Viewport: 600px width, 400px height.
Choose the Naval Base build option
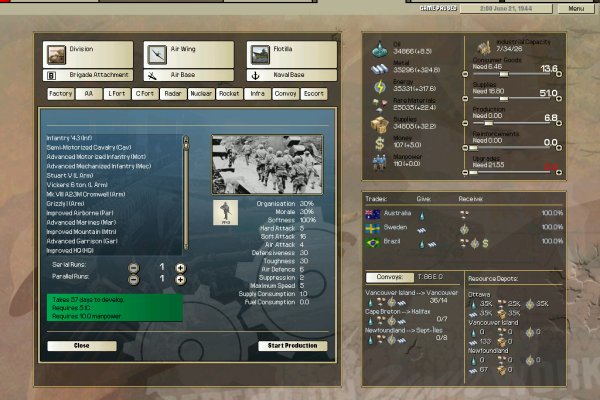(292, 75)
